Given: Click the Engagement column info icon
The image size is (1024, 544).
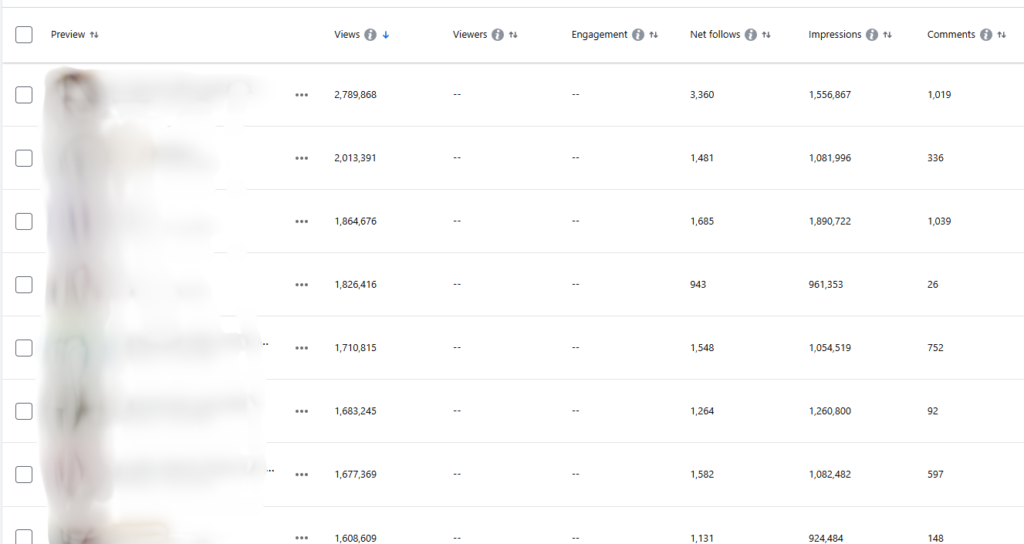Looking at the screenshot, I should [638, 35].
